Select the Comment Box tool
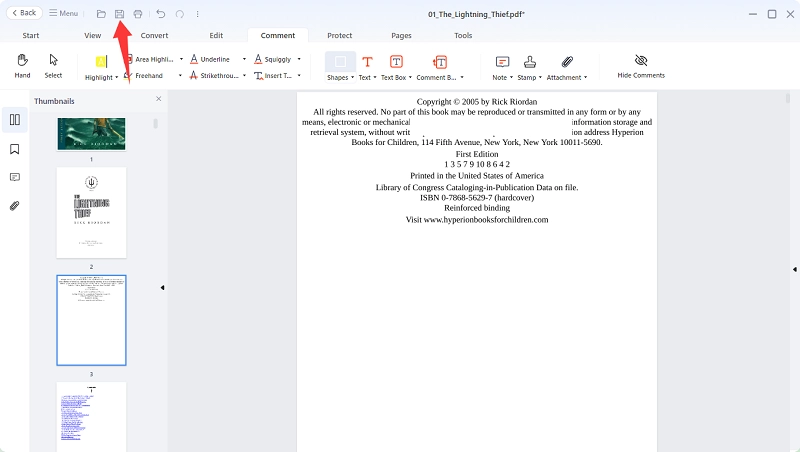This screenshot has width=800, height=452. coord(440,62)
